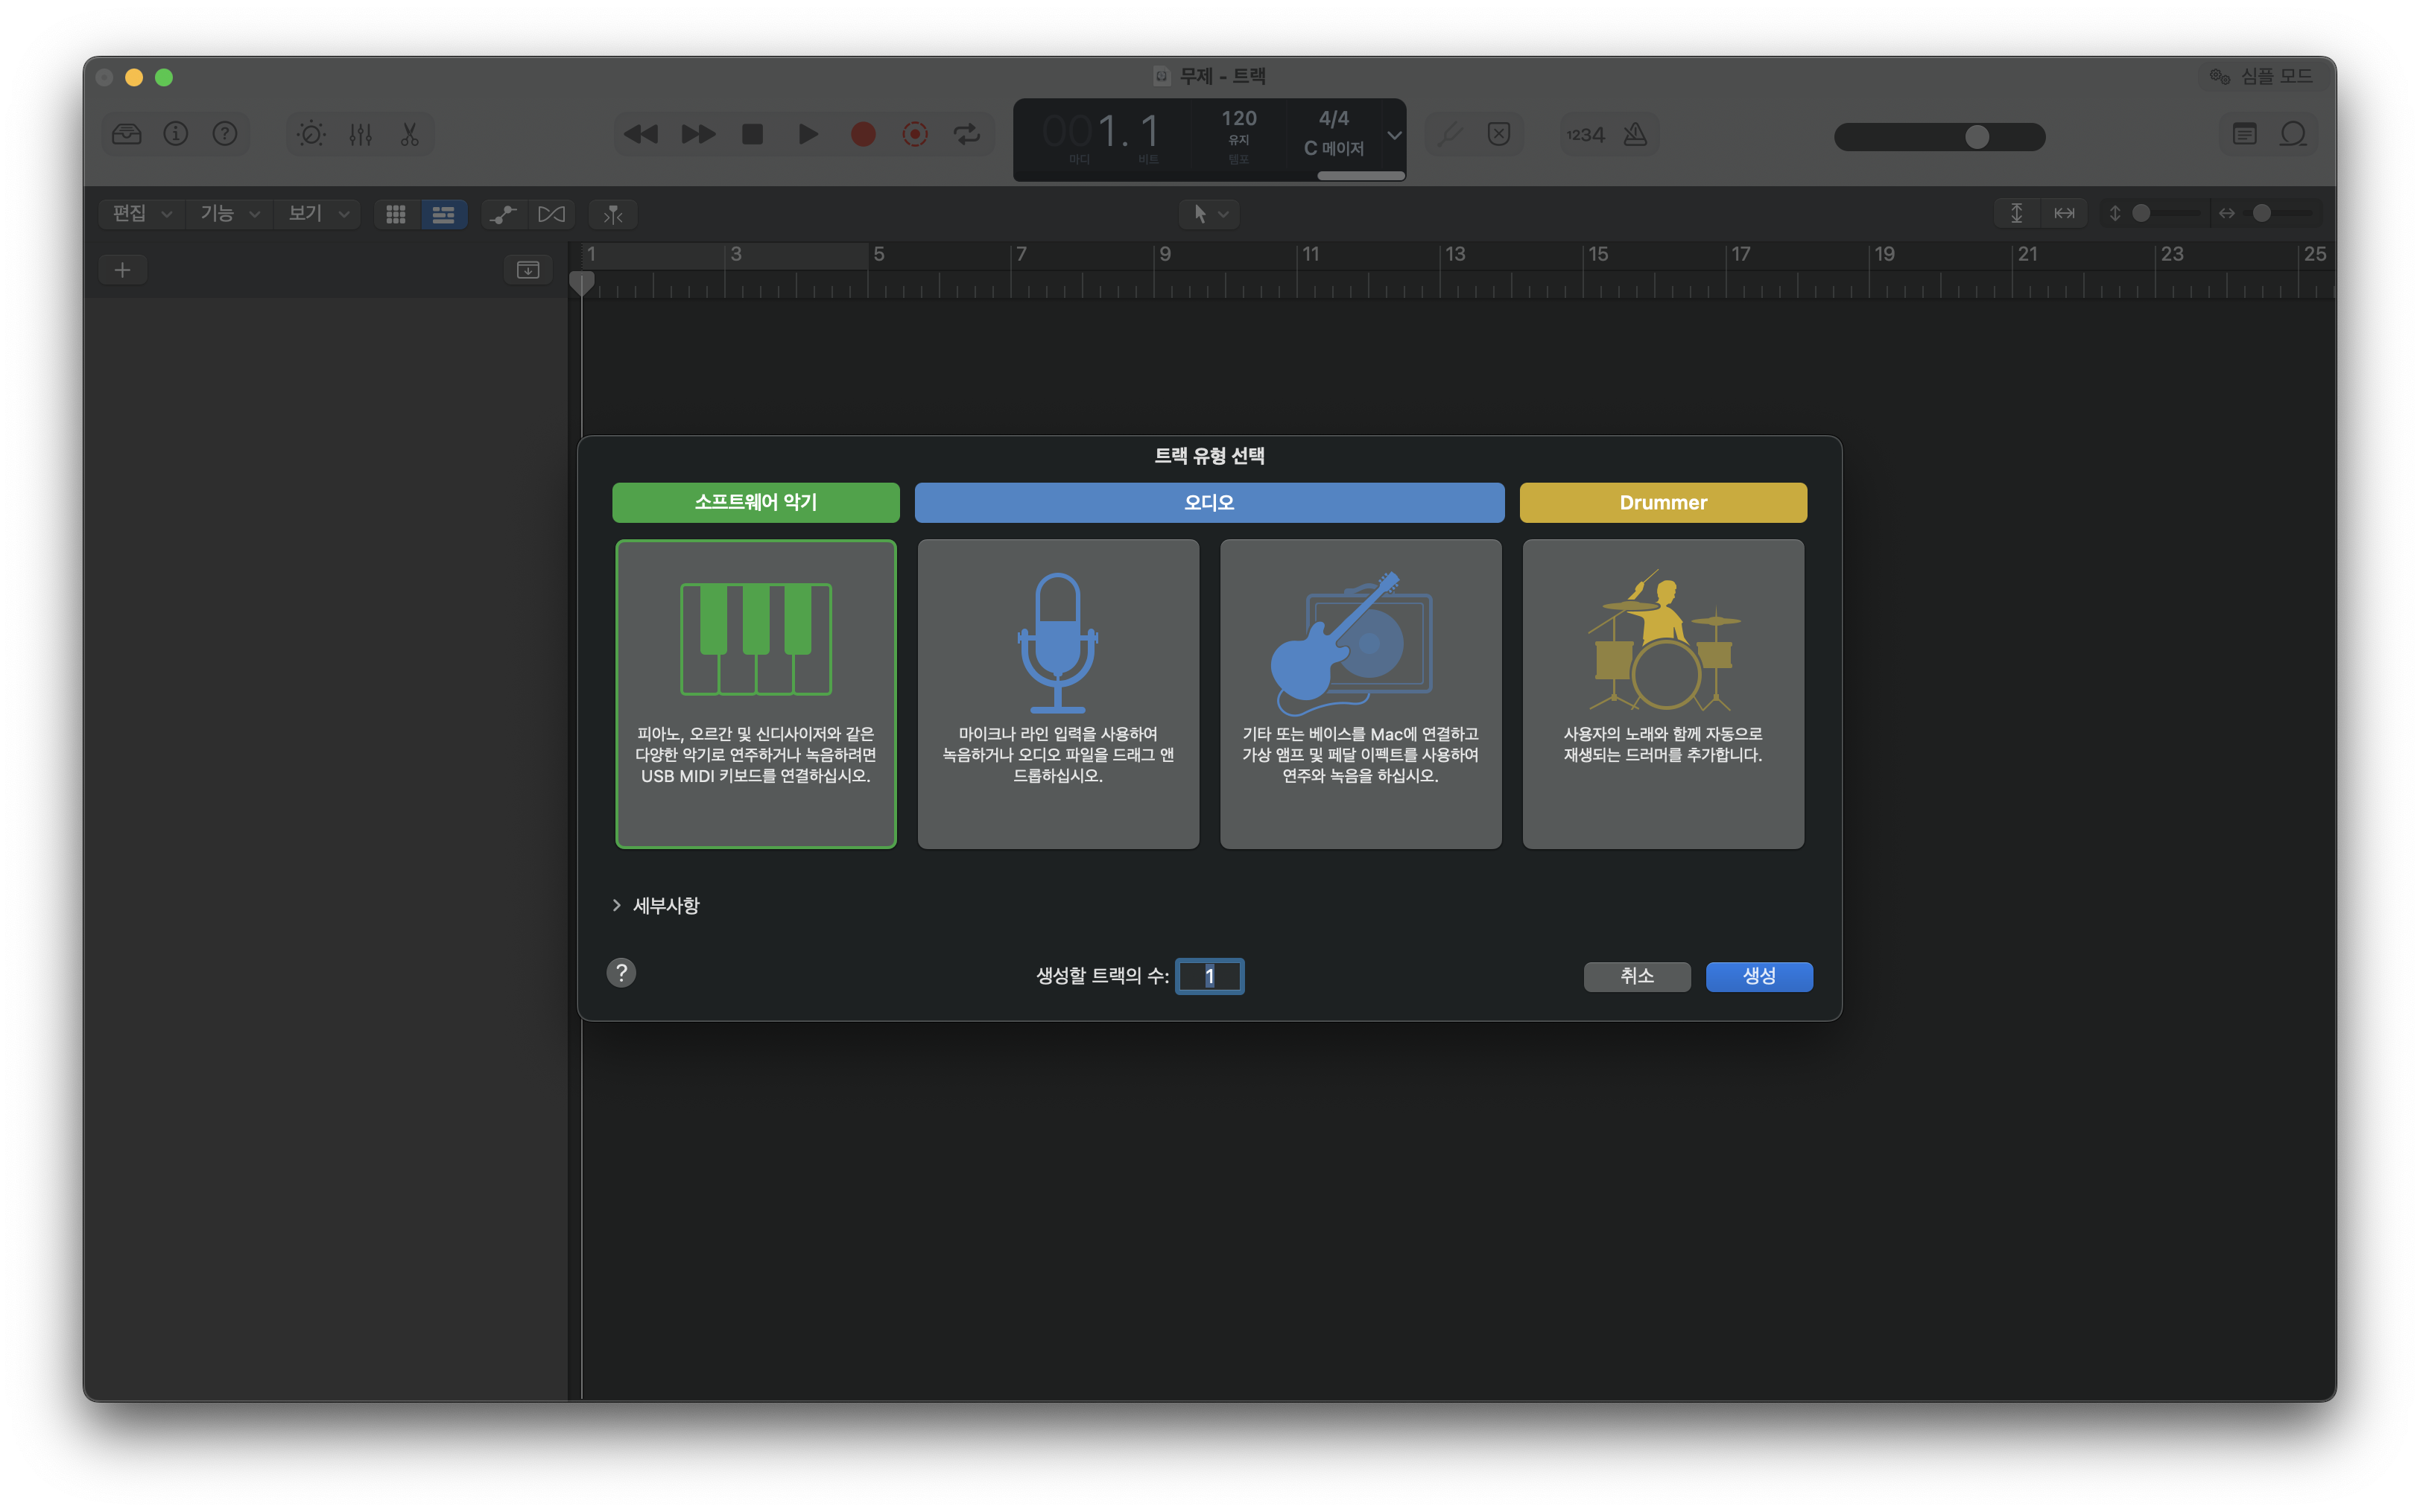Select the 소프트웨어 악기 tab header
2420x1512 pixels.
tap(755, 502)
